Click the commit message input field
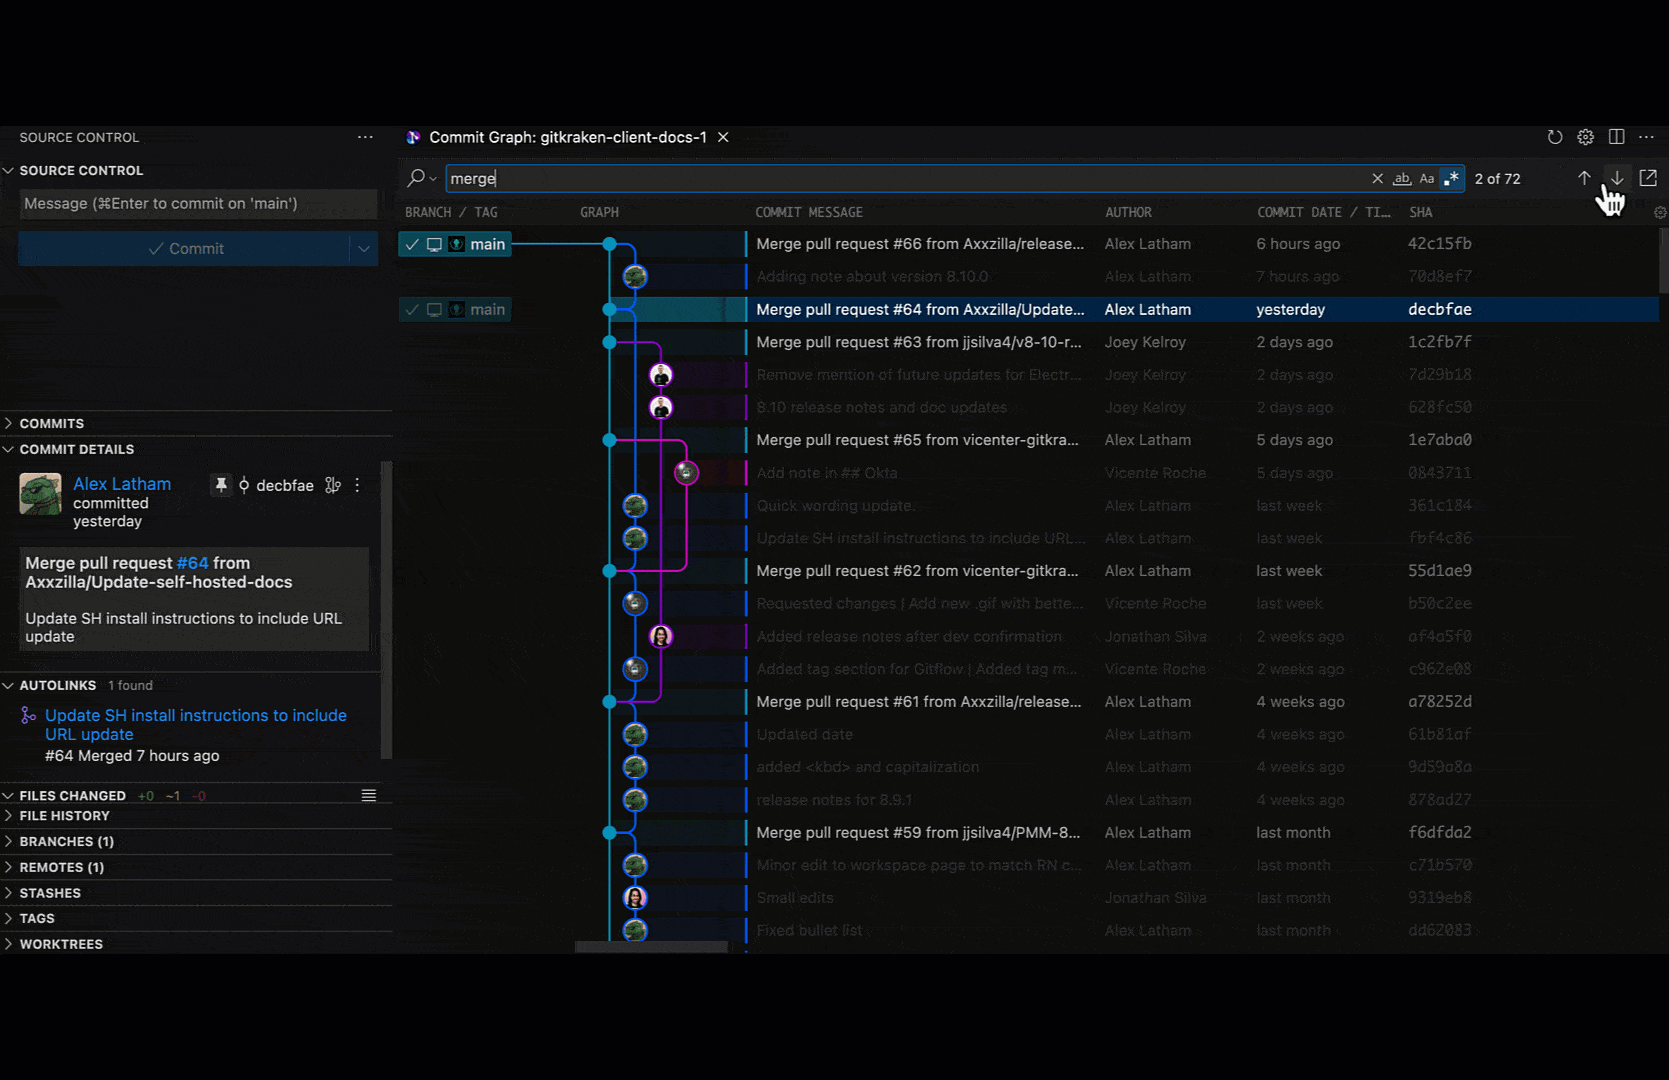This screenshot has height=1080, width=1669. click(197, 204)
